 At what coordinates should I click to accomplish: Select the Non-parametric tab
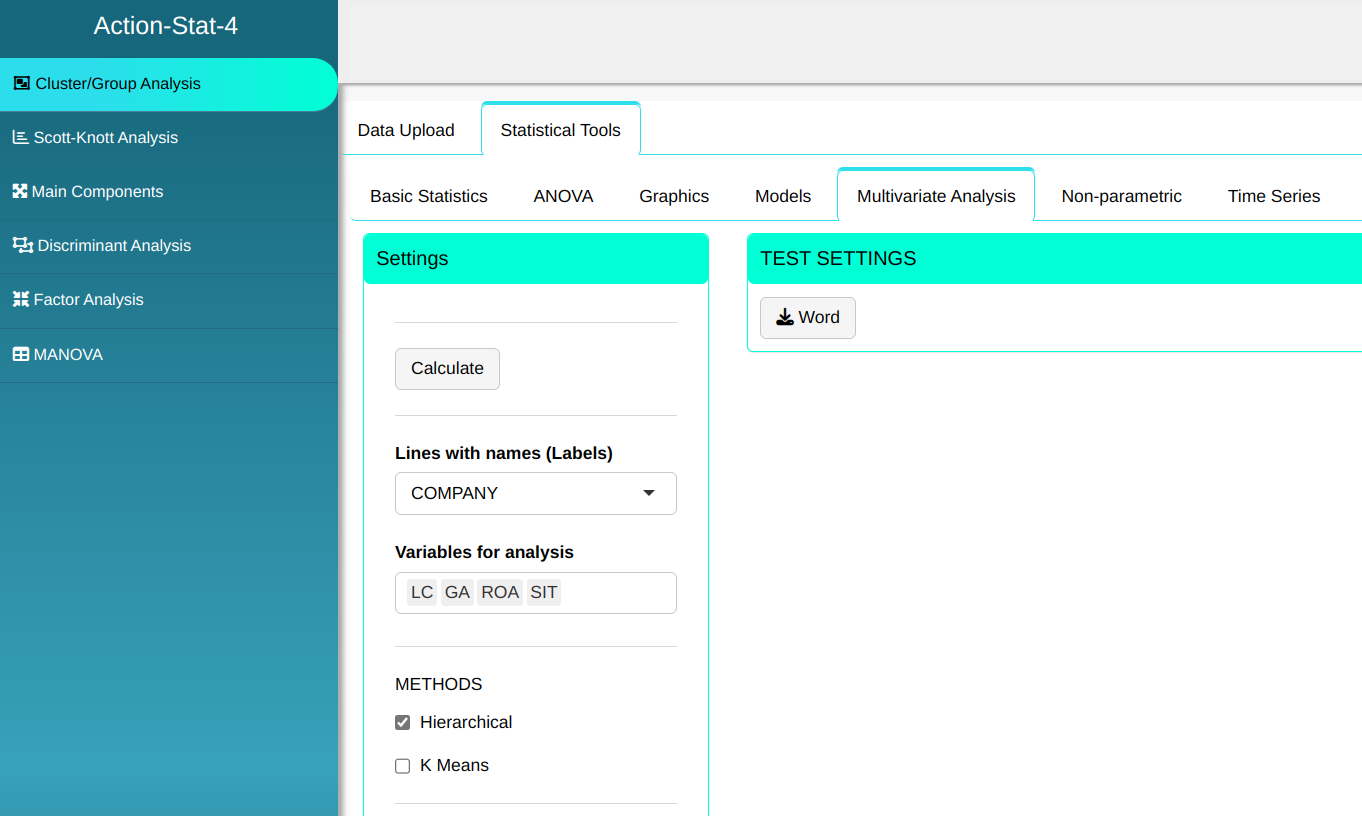[x=1121, y=197]
